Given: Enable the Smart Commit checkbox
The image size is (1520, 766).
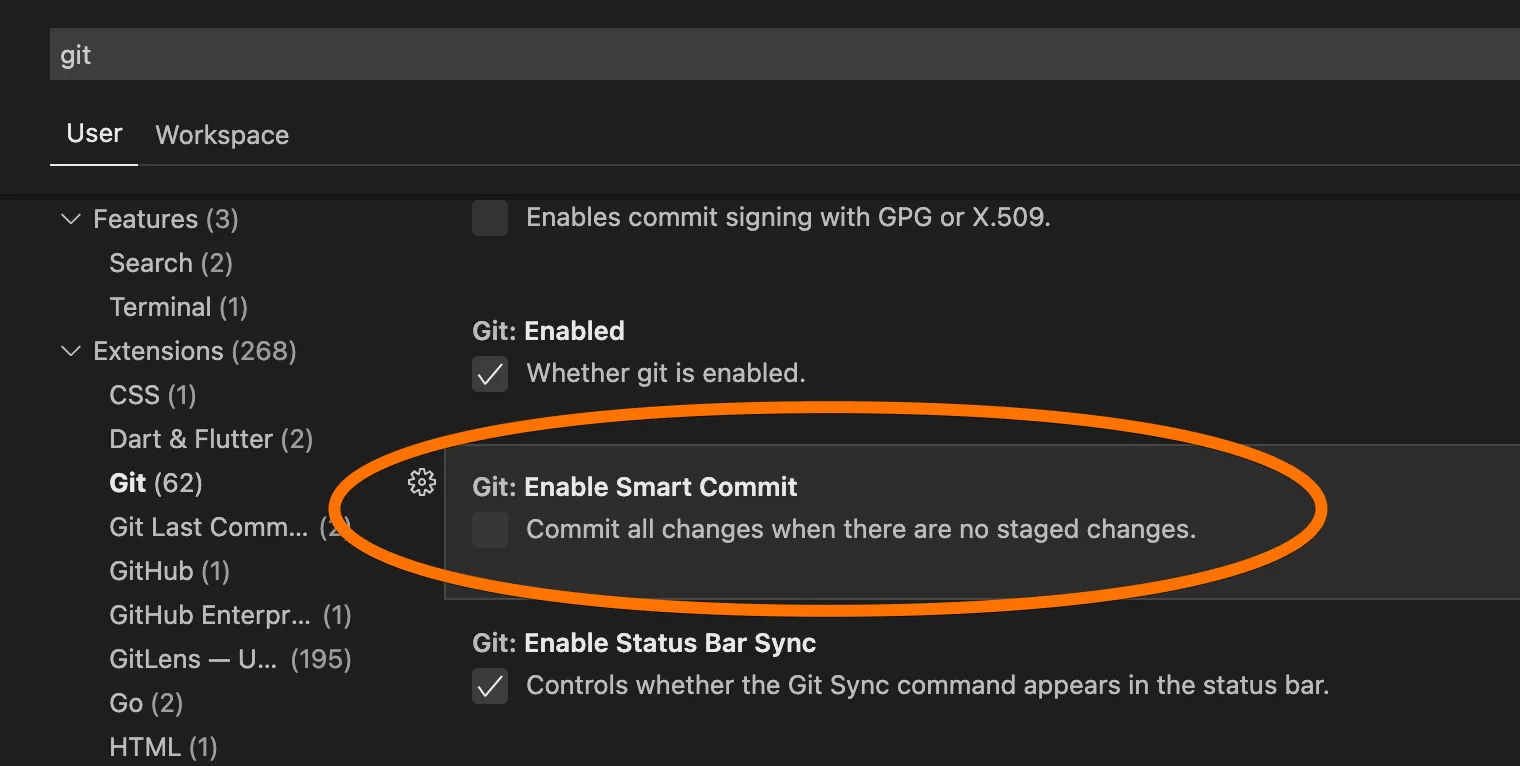Looking at the screenshot, I should click(490, 530).
